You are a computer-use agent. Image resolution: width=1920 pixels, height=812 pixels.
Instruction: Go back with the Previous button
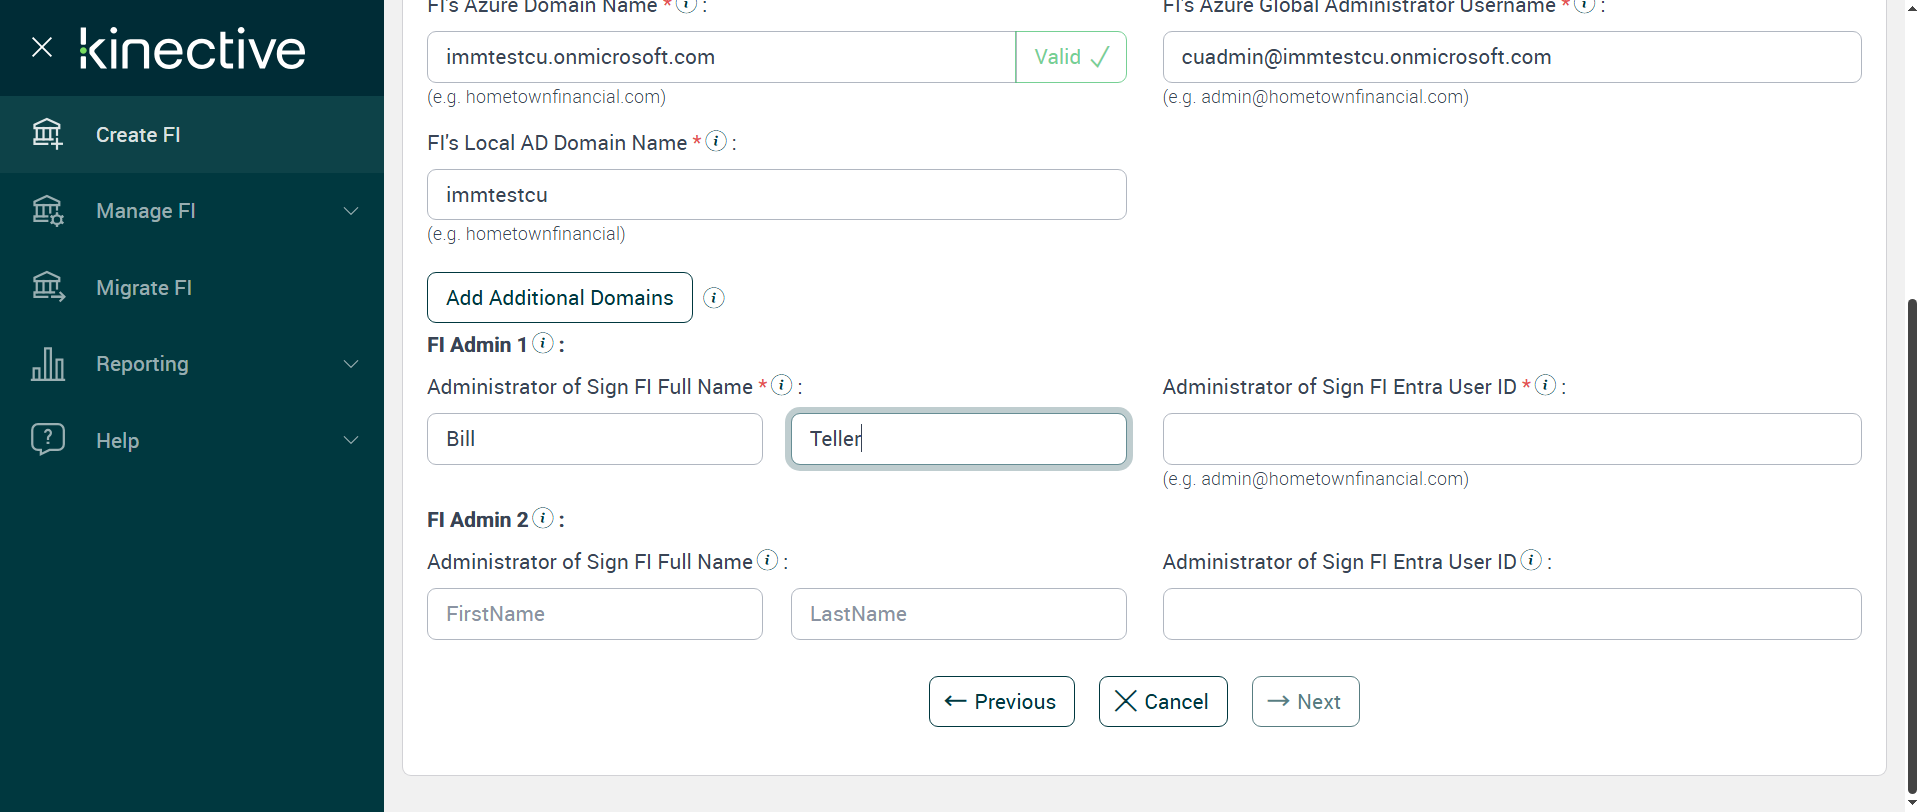click(x=1001, y=702)
